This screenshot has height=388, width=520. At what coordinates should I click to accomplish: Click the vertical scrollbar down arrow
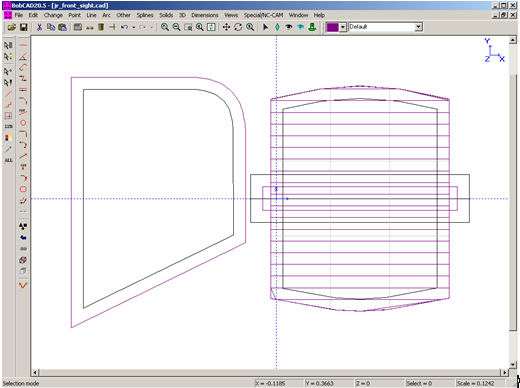[x=513, y=365]
